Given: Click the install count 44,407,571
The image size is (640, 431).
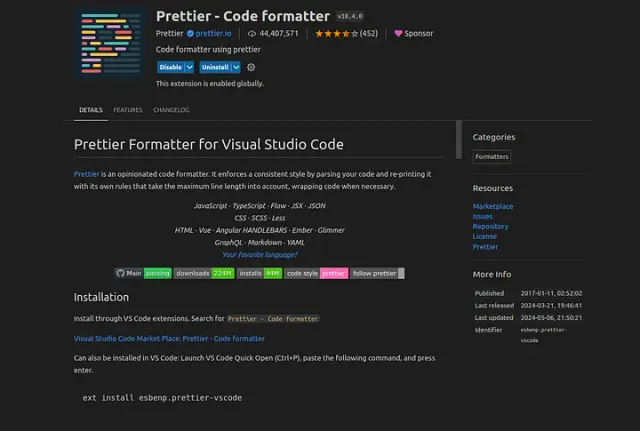Looking at the screenshot, I should point(279,33).
